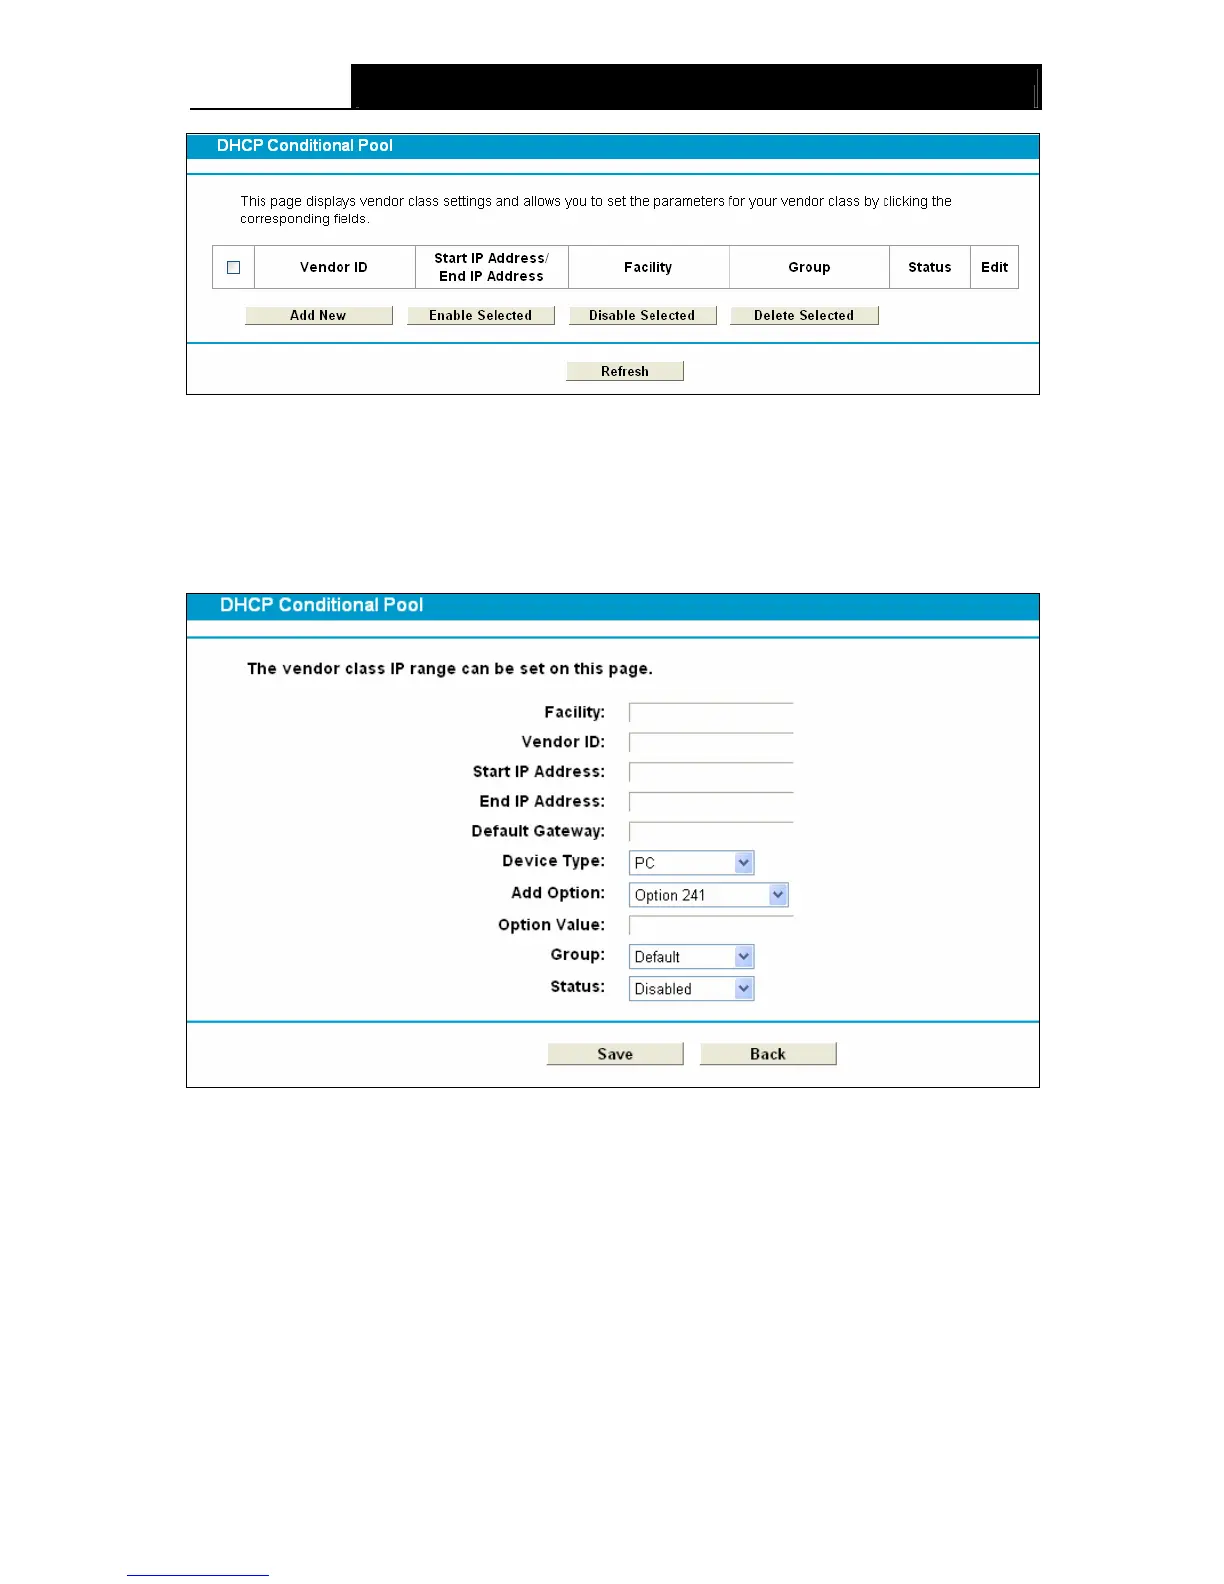This screenshot has height=1584, width=1224.
Task: Focus the Facility input field
Action: click(711, 712)
